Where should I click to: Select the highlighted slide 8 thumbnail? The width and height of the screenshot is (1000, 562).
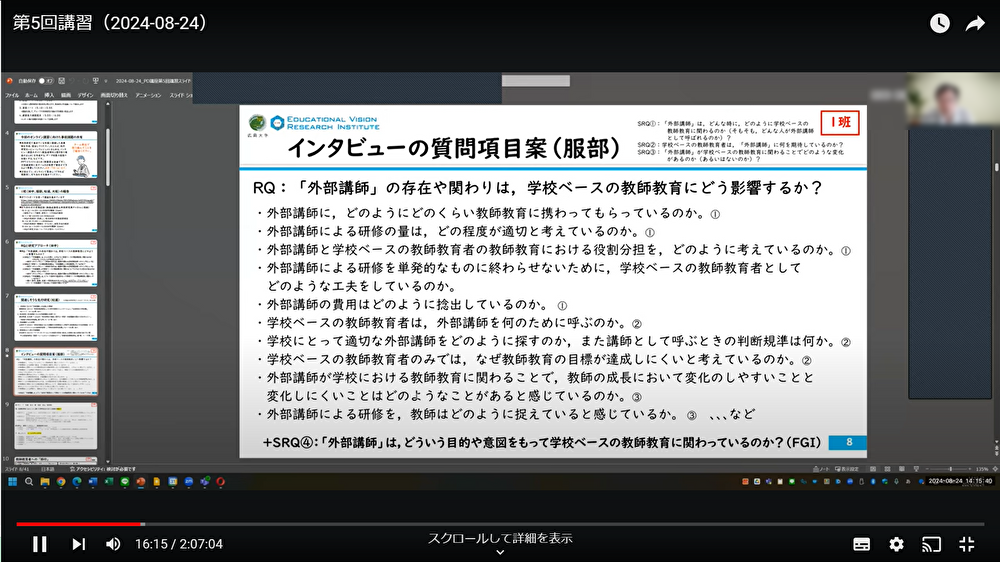pyautogui.click(x=56, y=371)
